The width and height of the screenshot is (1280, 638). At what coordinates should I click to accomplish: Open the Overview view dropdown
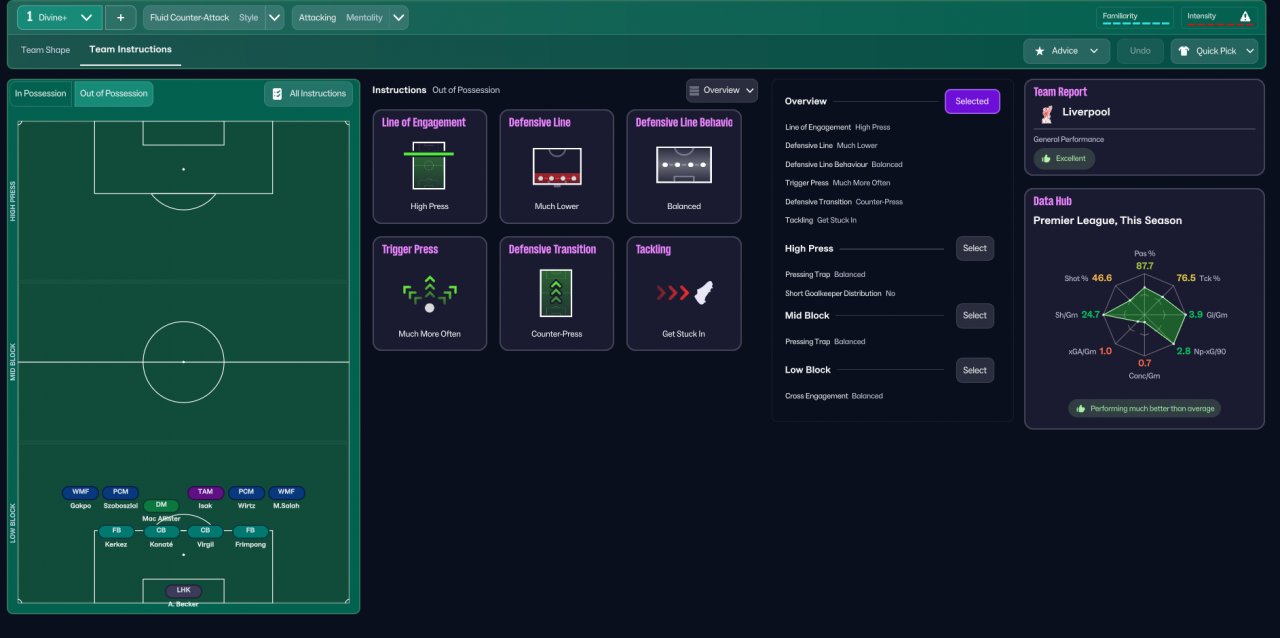tap(721, 90)
